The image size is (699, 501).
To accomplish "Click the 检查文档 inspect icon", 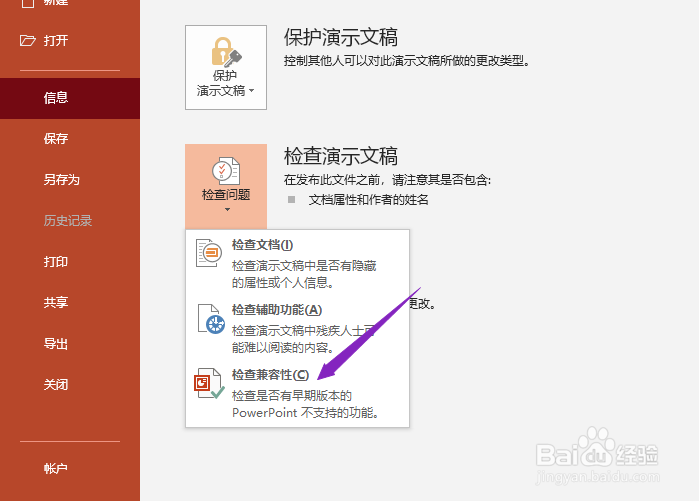I will (x=209, y=253).
